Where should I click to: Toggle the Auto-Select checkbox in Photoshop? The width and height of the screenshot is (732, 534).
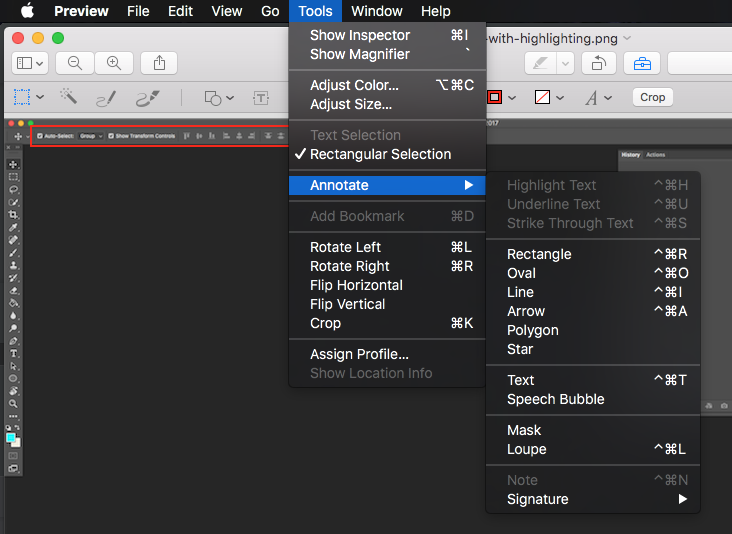pyautogui.click(x=40, y=136)
